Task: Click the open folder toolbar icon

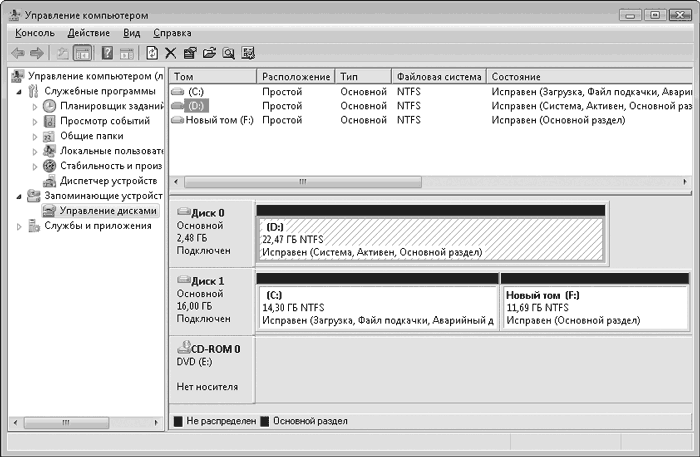Action: 209,53
